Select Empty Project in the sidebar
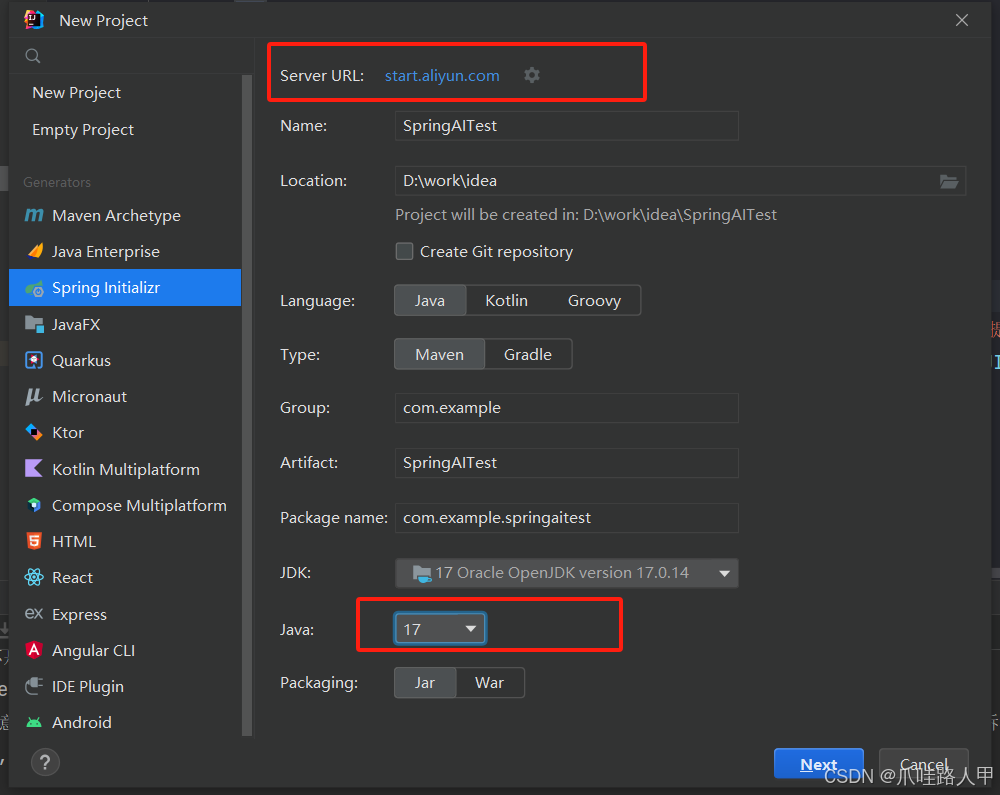Viewport: 1000px width, 795px height. [83, 129]
